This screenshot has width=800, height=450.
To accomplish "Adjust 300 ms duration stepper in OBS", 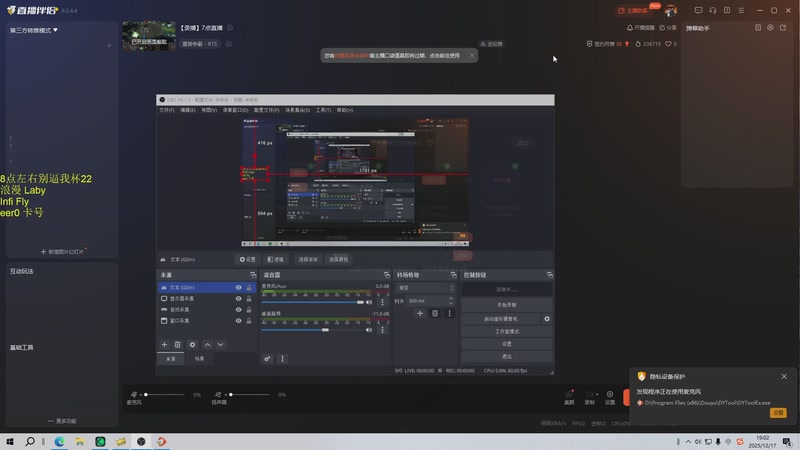I will (451, 301).
